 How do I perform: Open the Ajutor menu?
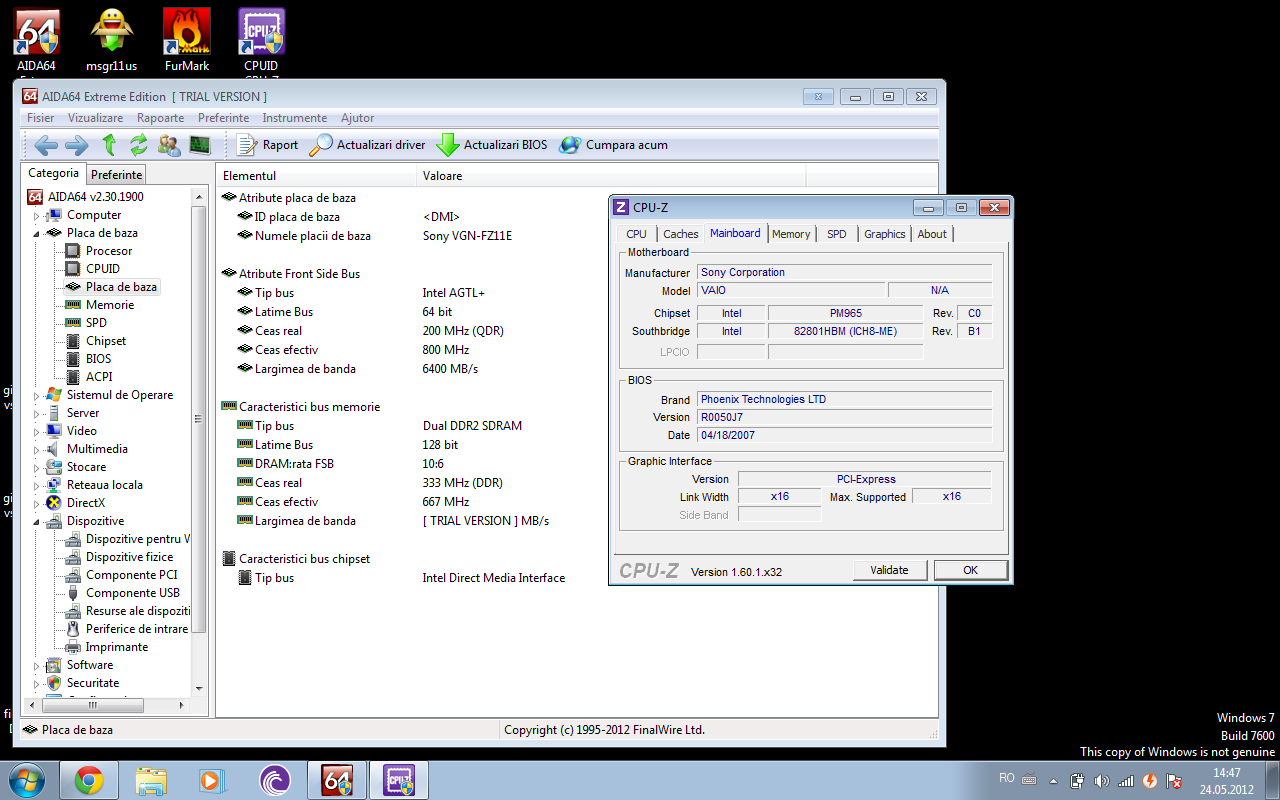[x=358, y=118]
